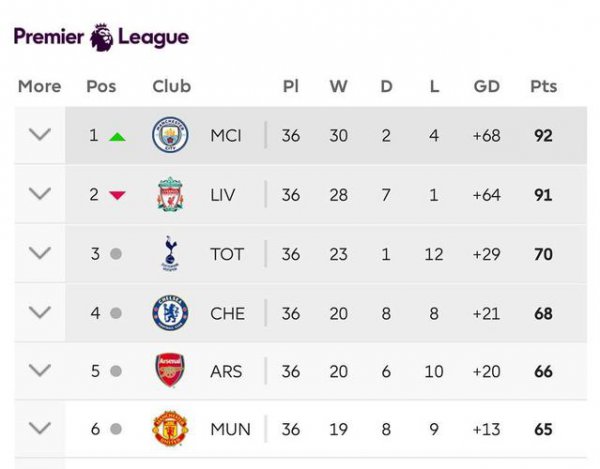
Task: Click the green up arrow beside position 1
Action: 117,137
